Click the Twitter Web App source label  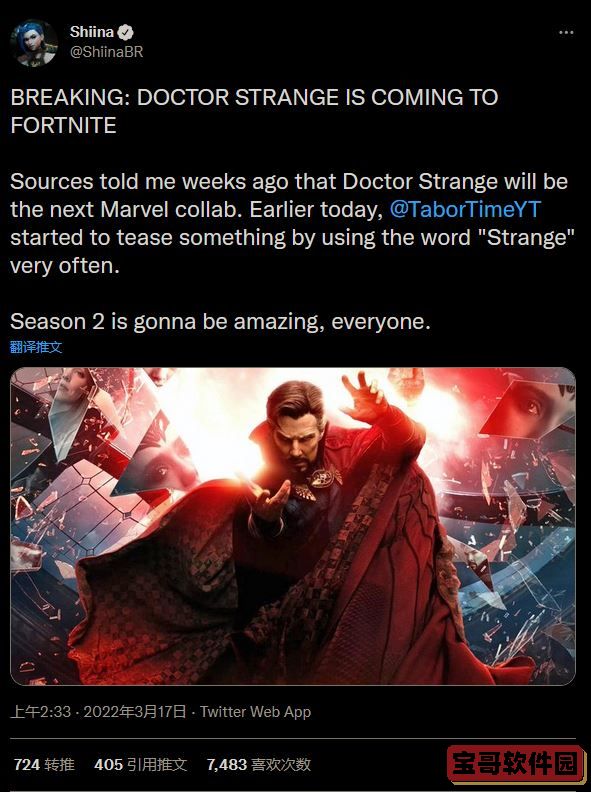255,712
